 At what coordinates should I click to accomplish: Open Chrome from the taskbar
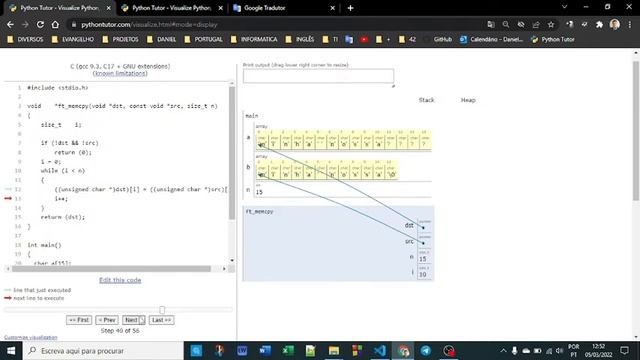click(x=403, y=351)
